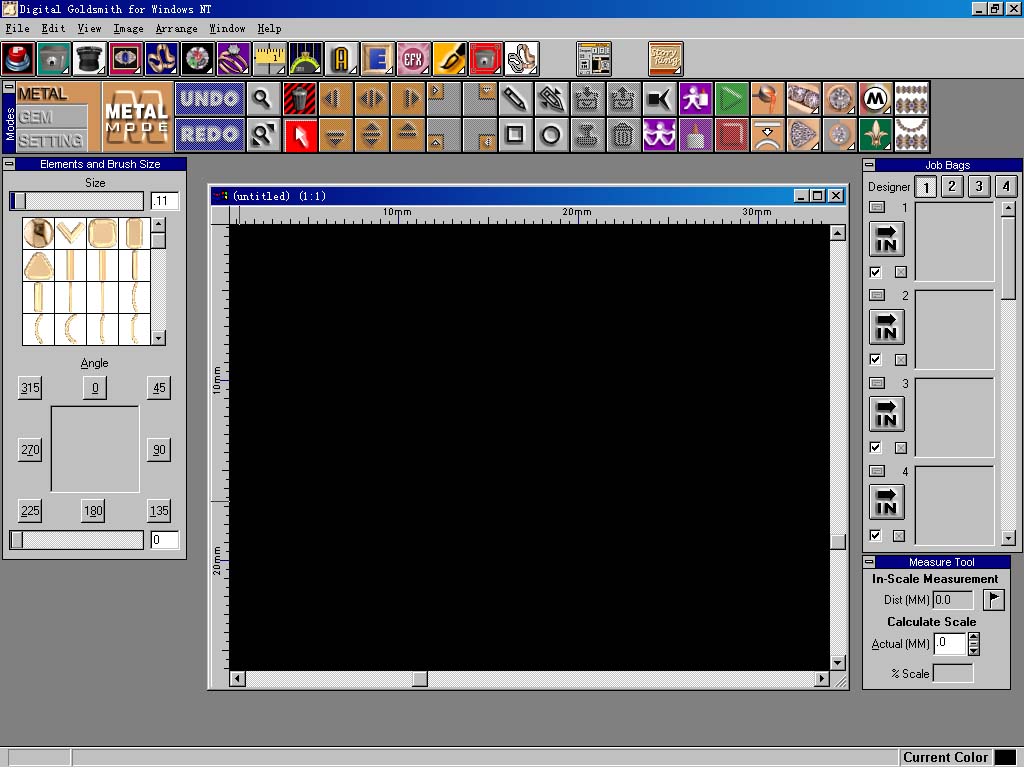The image size is (1024, 768).
Task: Click the glue bottle icon
Action: pyautogui.click(x=695, y=135)
